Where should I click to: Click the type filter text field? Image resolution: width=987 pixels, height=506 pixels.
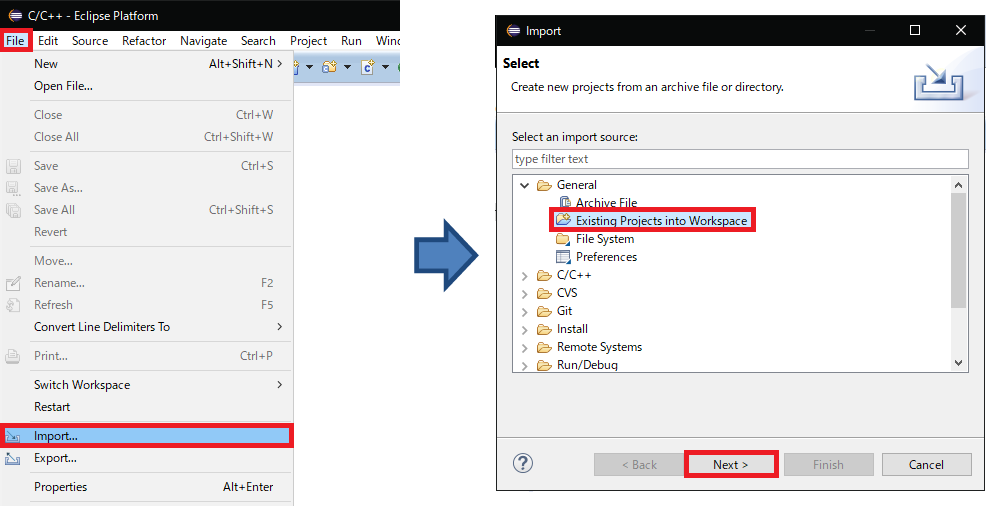[740, 159]
